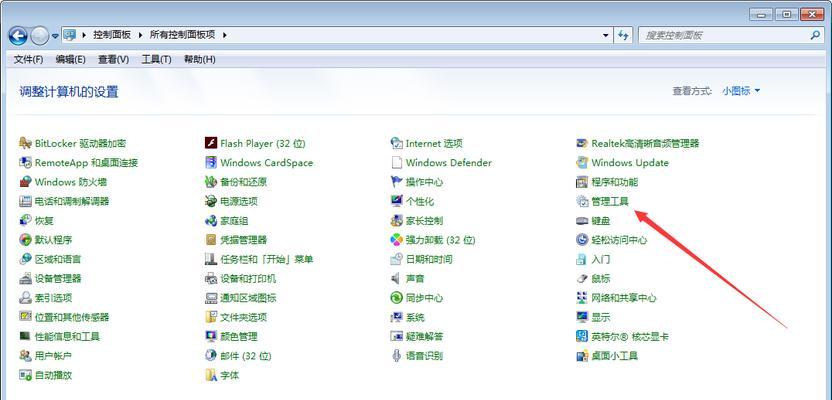The width and height of the screenshot is (832, 400).
Task: Open the 用户帐户 link
Action: (x=53, y=356)
